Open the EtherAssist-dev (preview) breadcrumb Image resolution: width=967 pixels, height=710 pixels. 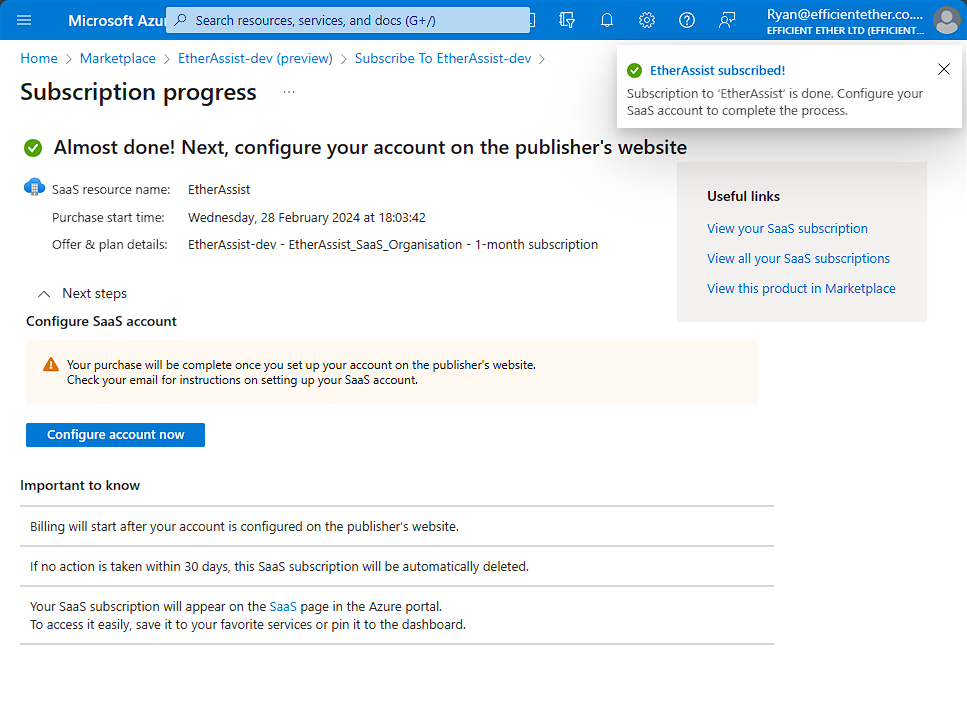click(x=255, y=58)
